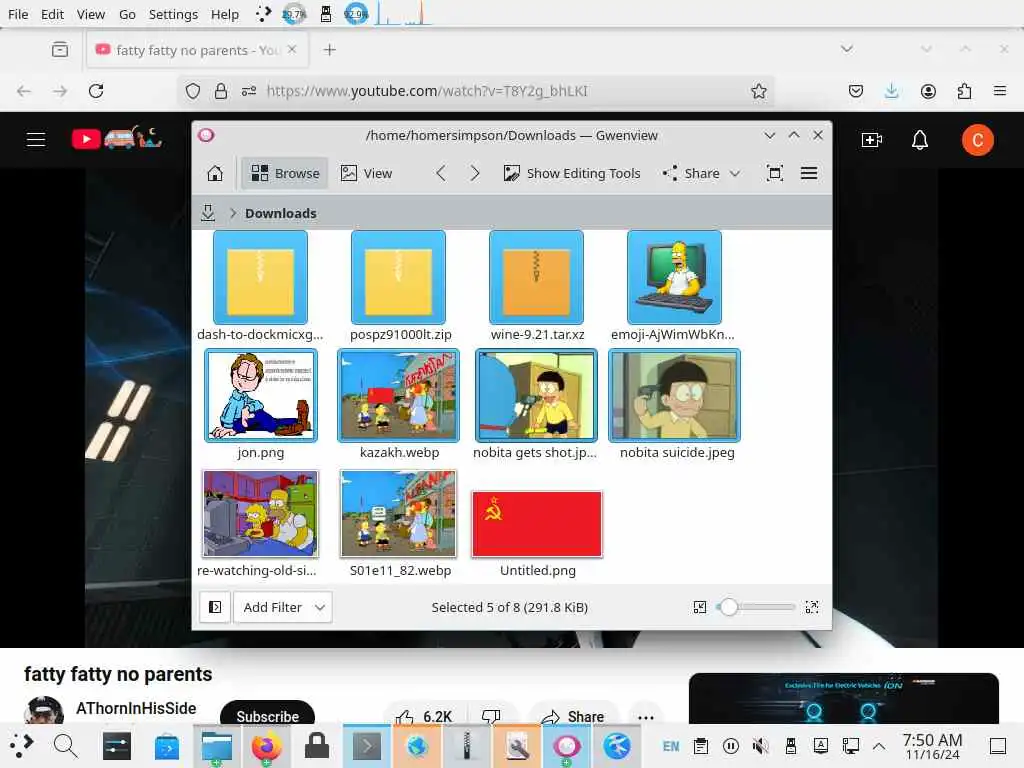The image size is (1024, 768).
Task: Select pospz91000lt.zip thumbnail
Action: 398,277
